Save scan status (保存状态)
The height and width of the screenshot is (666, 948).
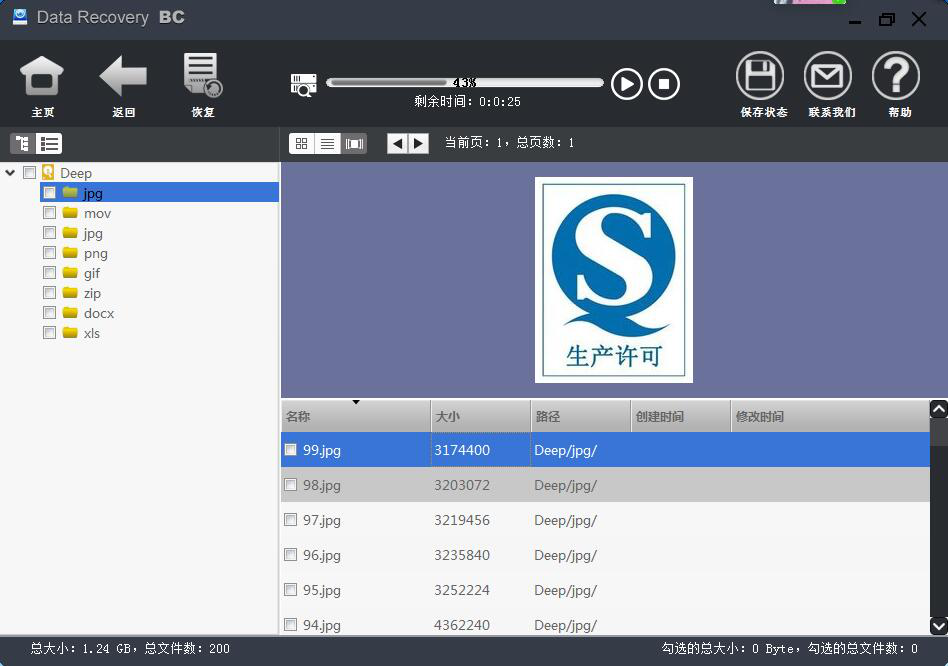(760, 76)
